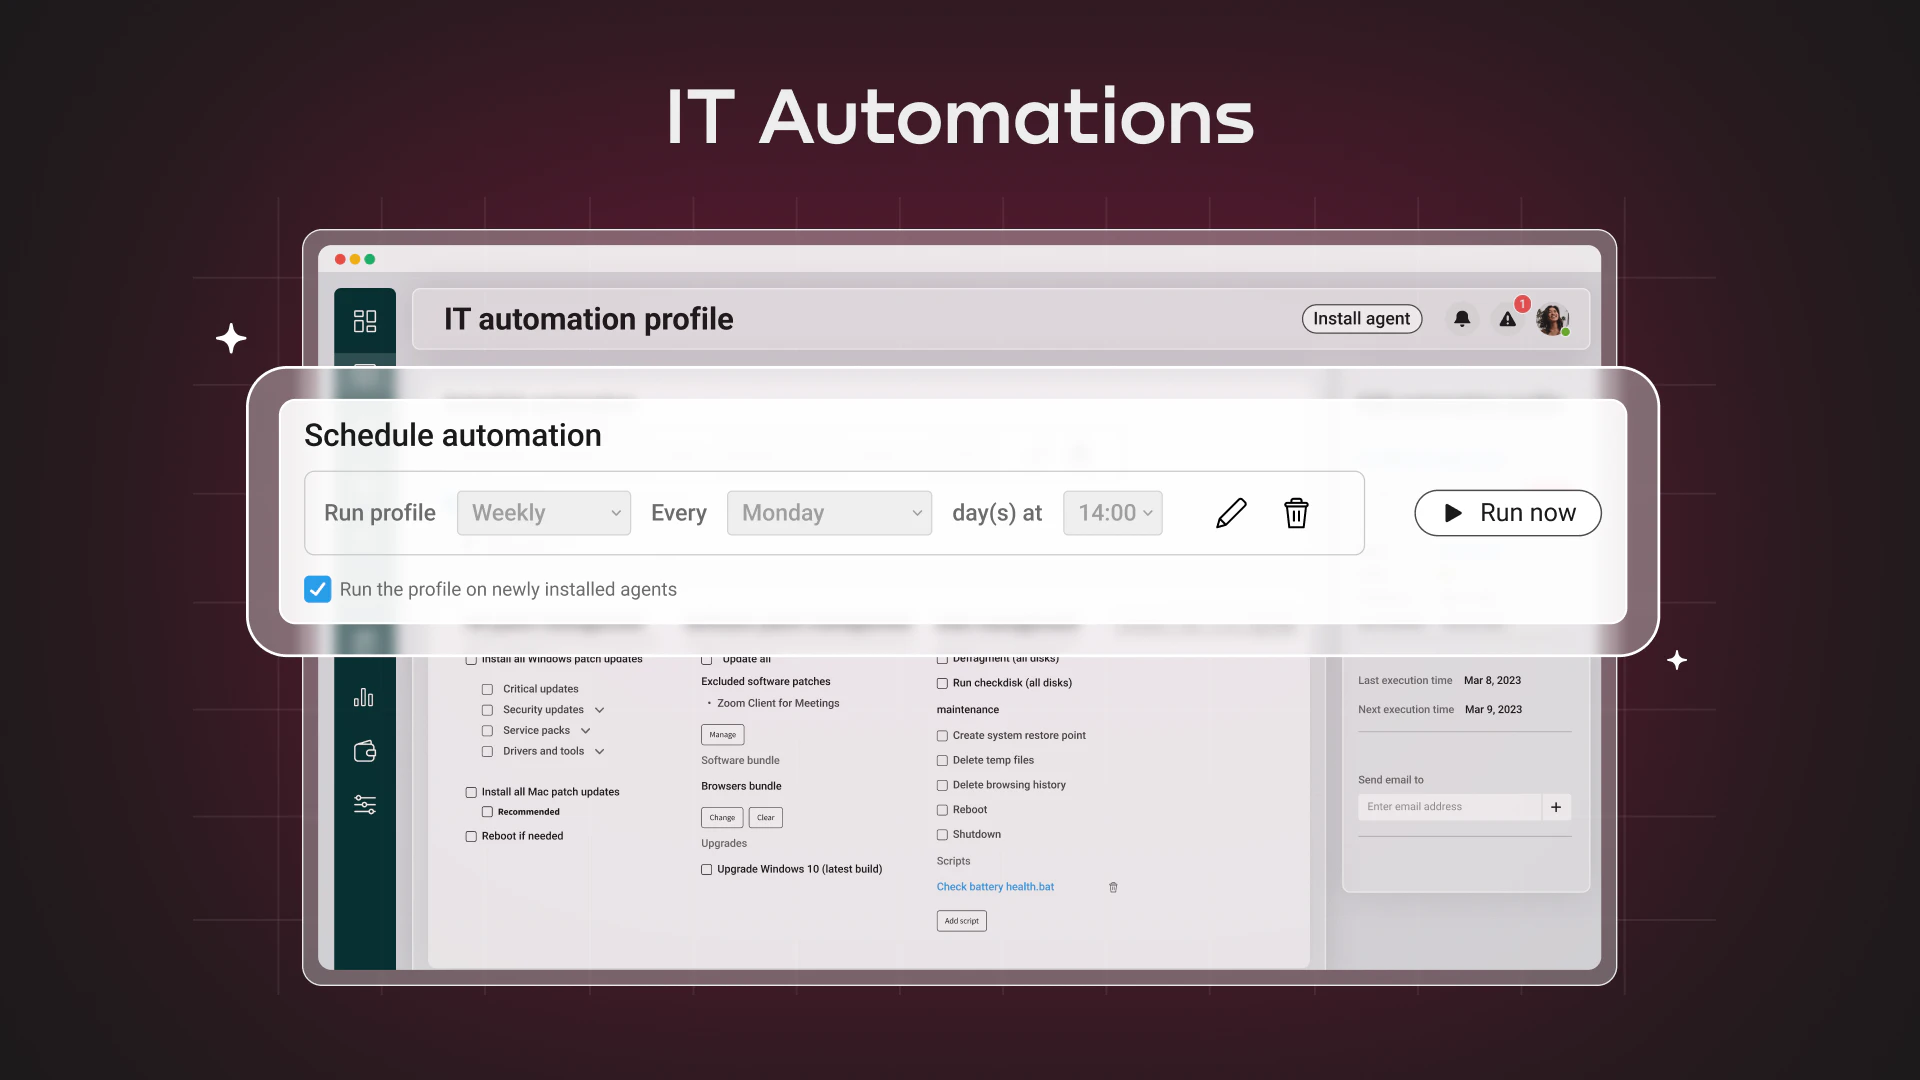Select the analytics bar chart sidebar icon
The height and width of the screenshot is (1080, 1920).
[364, 697]
